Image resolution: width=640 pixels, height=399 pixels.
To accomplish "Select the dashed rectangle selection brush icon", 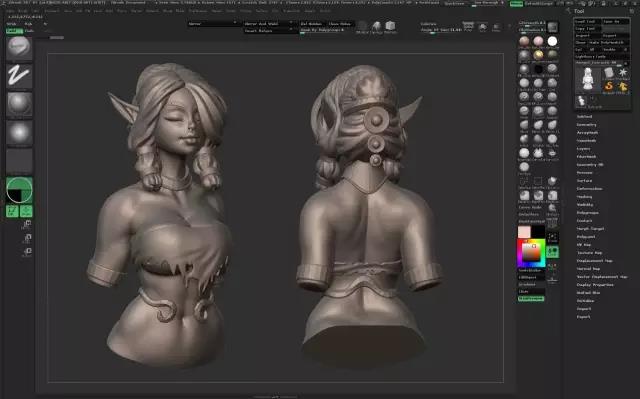I will (538, 181).
